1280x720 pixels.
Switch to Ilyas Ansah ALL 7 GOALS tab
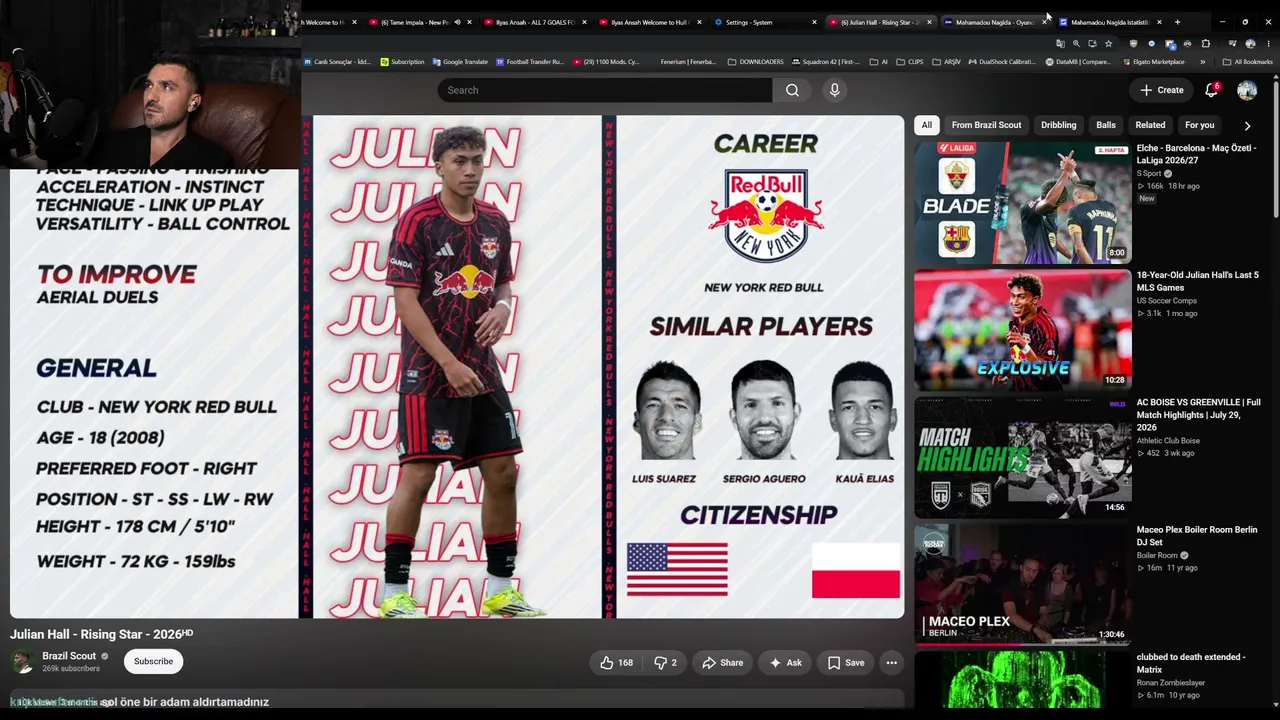(x=534, y=22)
